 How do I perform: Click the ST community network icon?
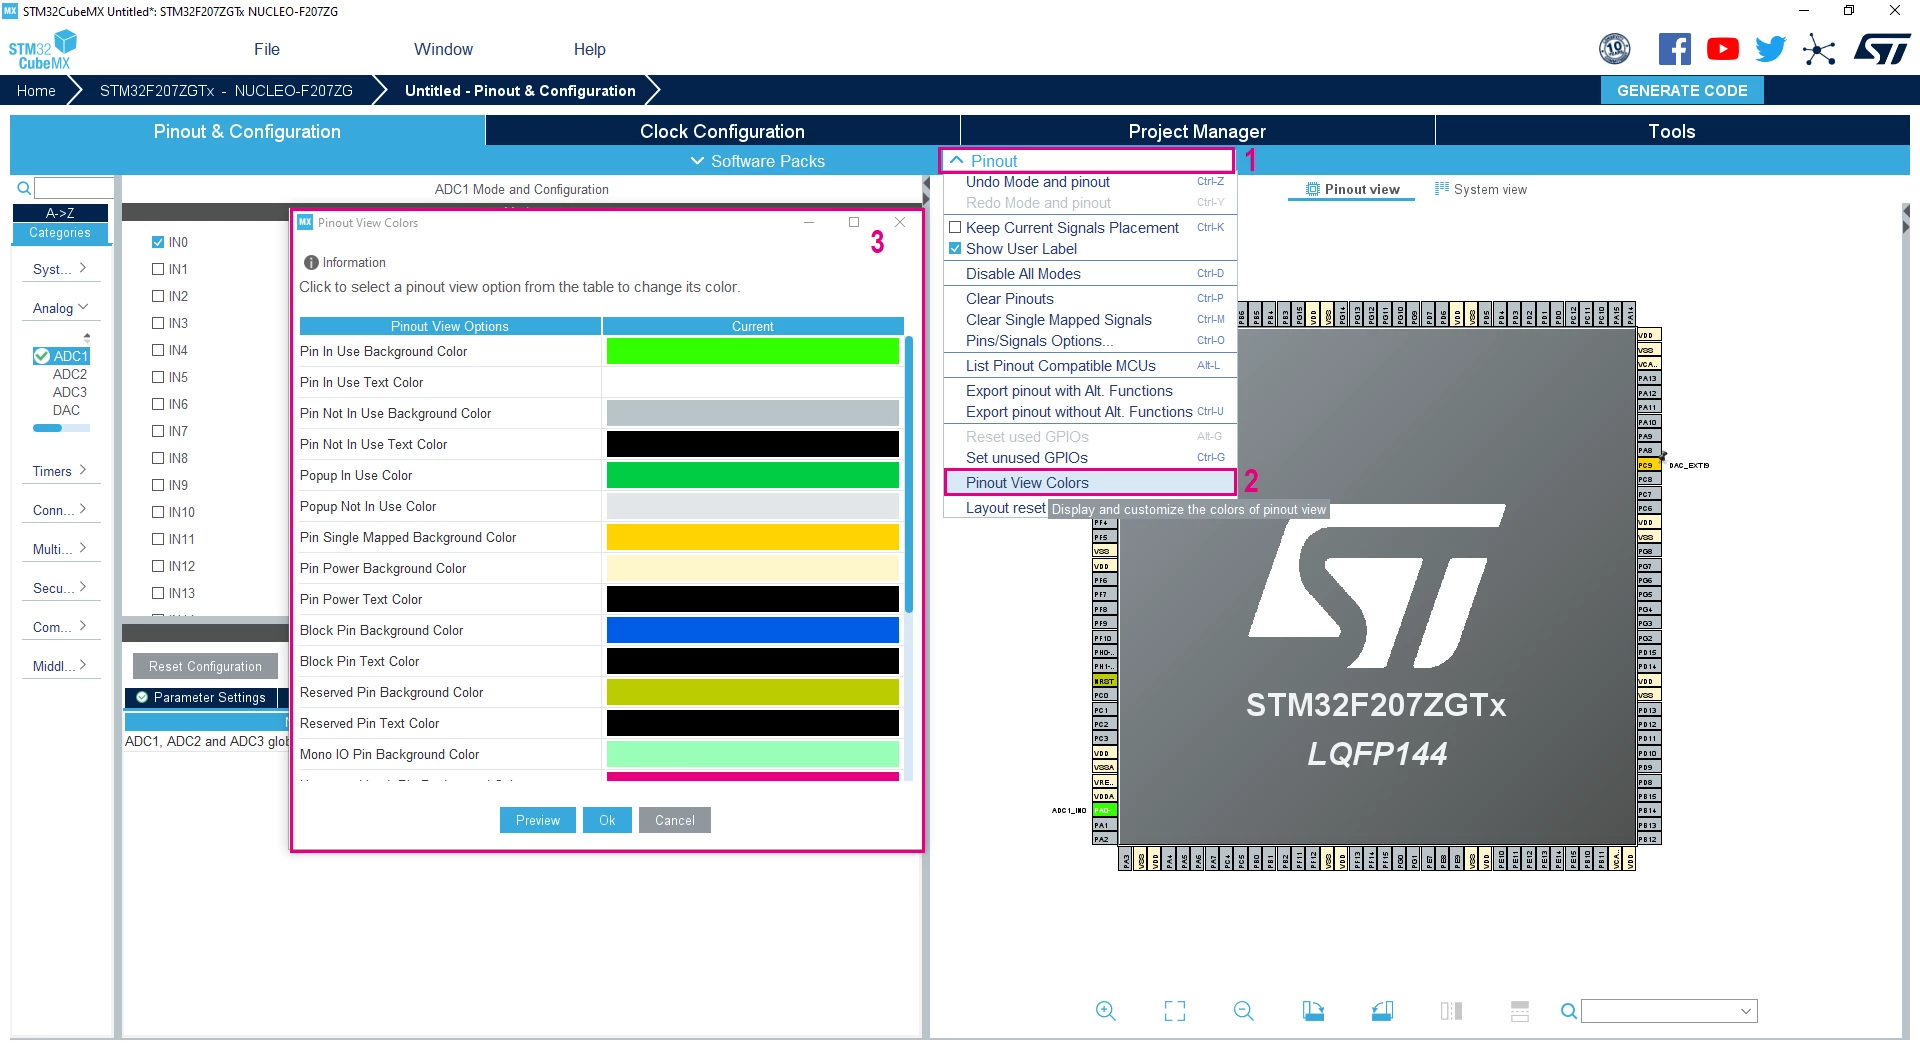[1819, 49]
